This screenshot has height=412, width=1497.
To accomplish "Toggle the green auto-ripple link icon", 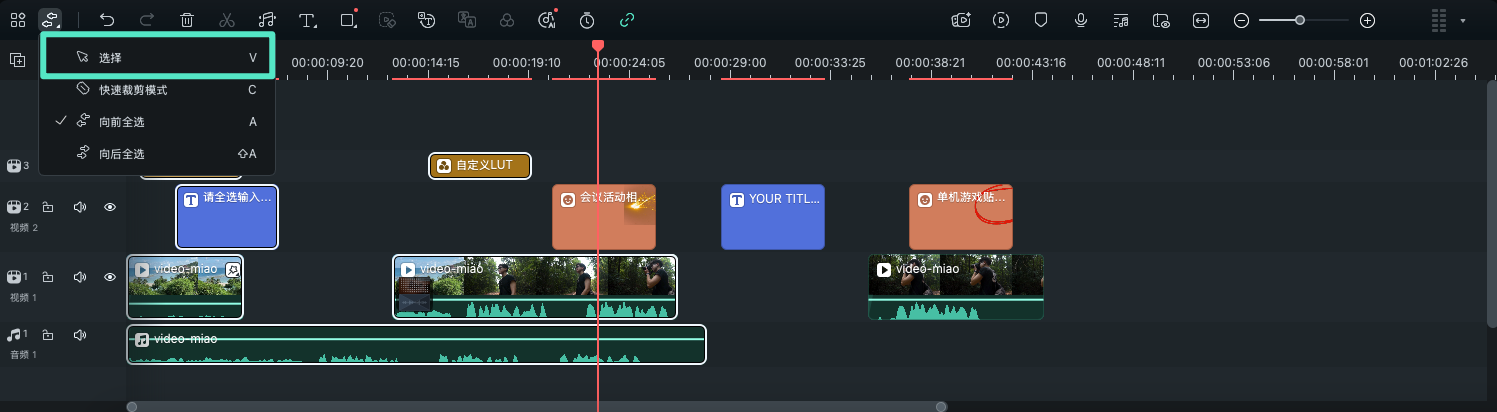I will pos(627,20).
